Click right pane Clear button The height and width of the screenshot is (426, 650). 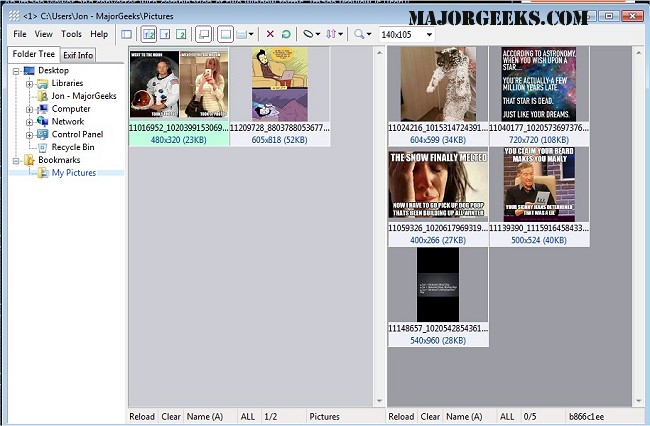[430, 416]
